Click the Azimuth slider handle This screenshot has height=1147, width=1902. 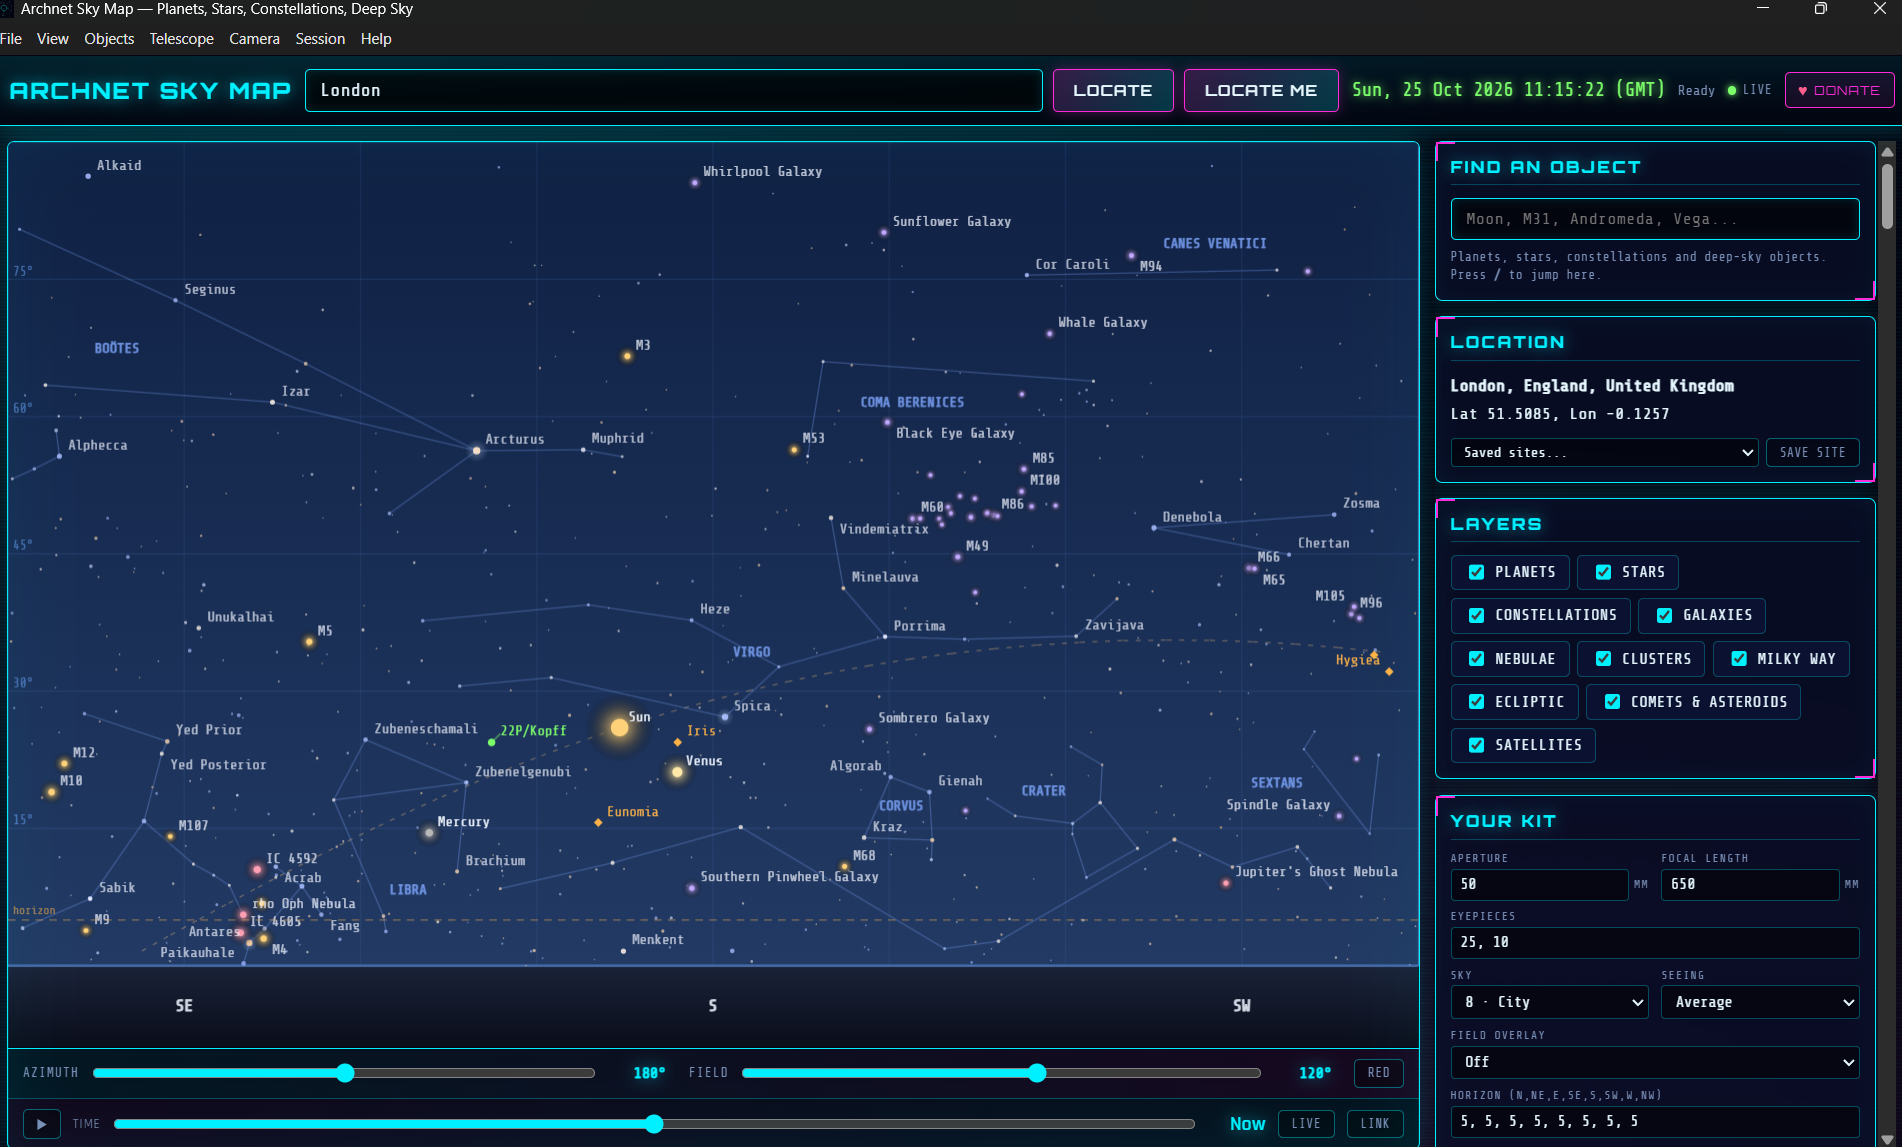click(x=345, y=1073)
